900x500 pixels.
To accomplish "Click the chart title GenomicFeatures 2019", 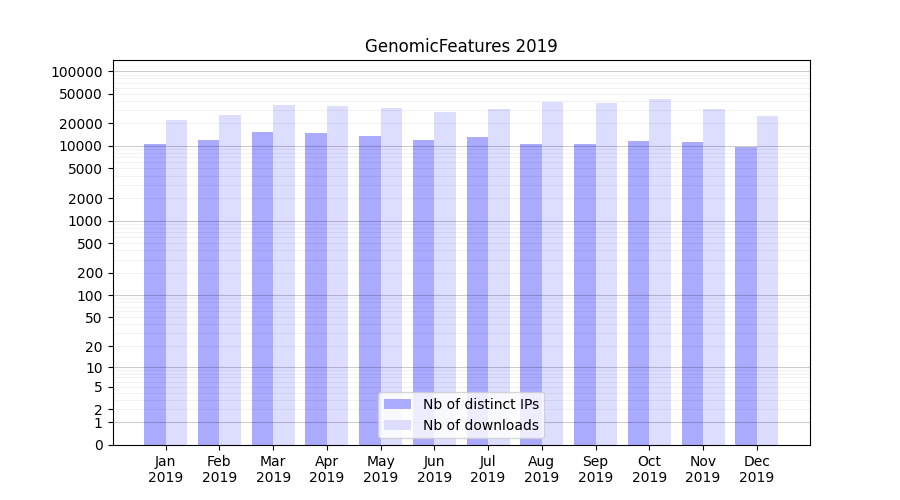I will point(461,46).
